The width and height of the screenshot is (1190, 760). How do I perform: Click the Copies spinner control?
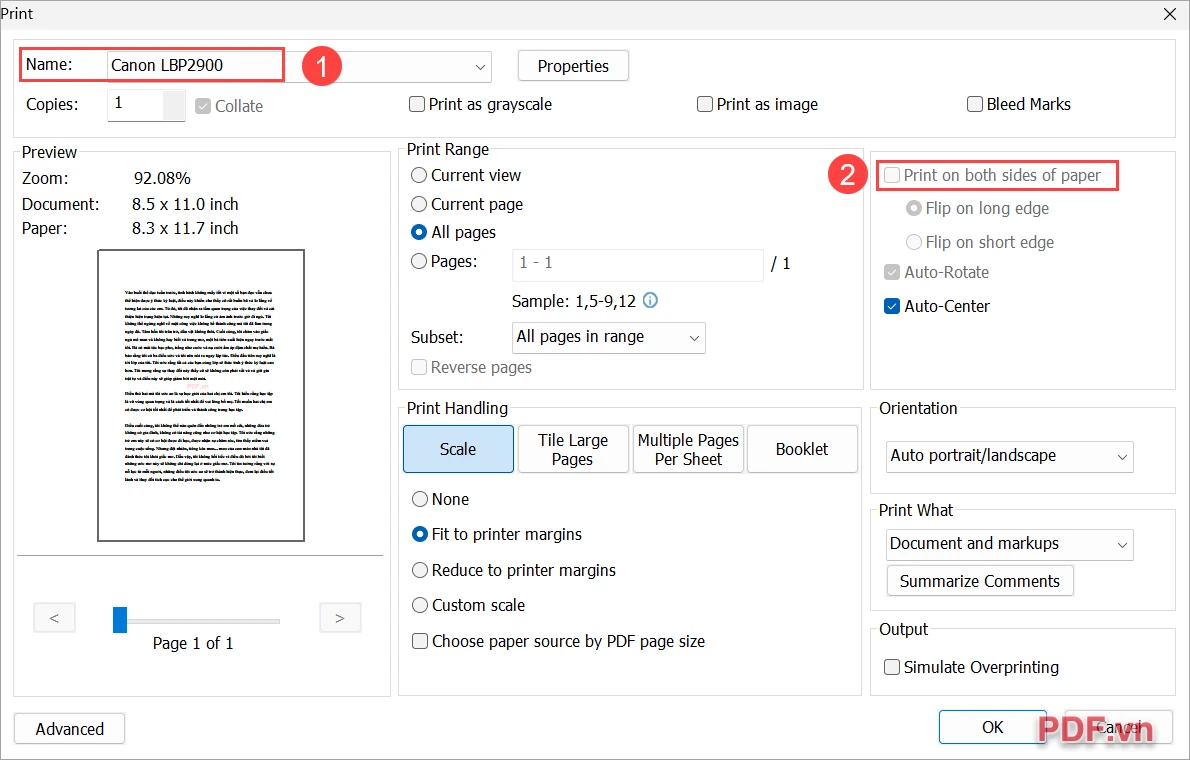click(x=175, y=105)
